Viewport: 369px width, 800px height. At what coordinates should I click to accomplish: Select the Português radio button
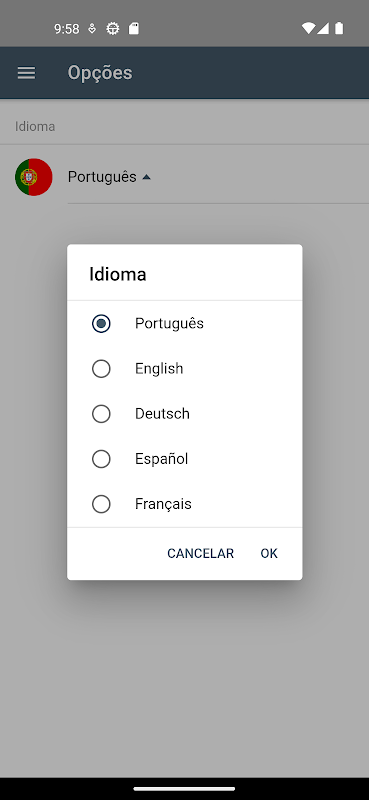tap(101, 323)
